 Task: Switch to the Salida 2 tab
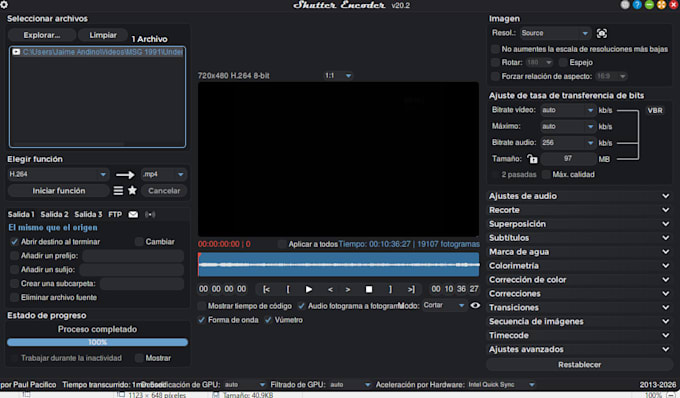click(54, 215)
